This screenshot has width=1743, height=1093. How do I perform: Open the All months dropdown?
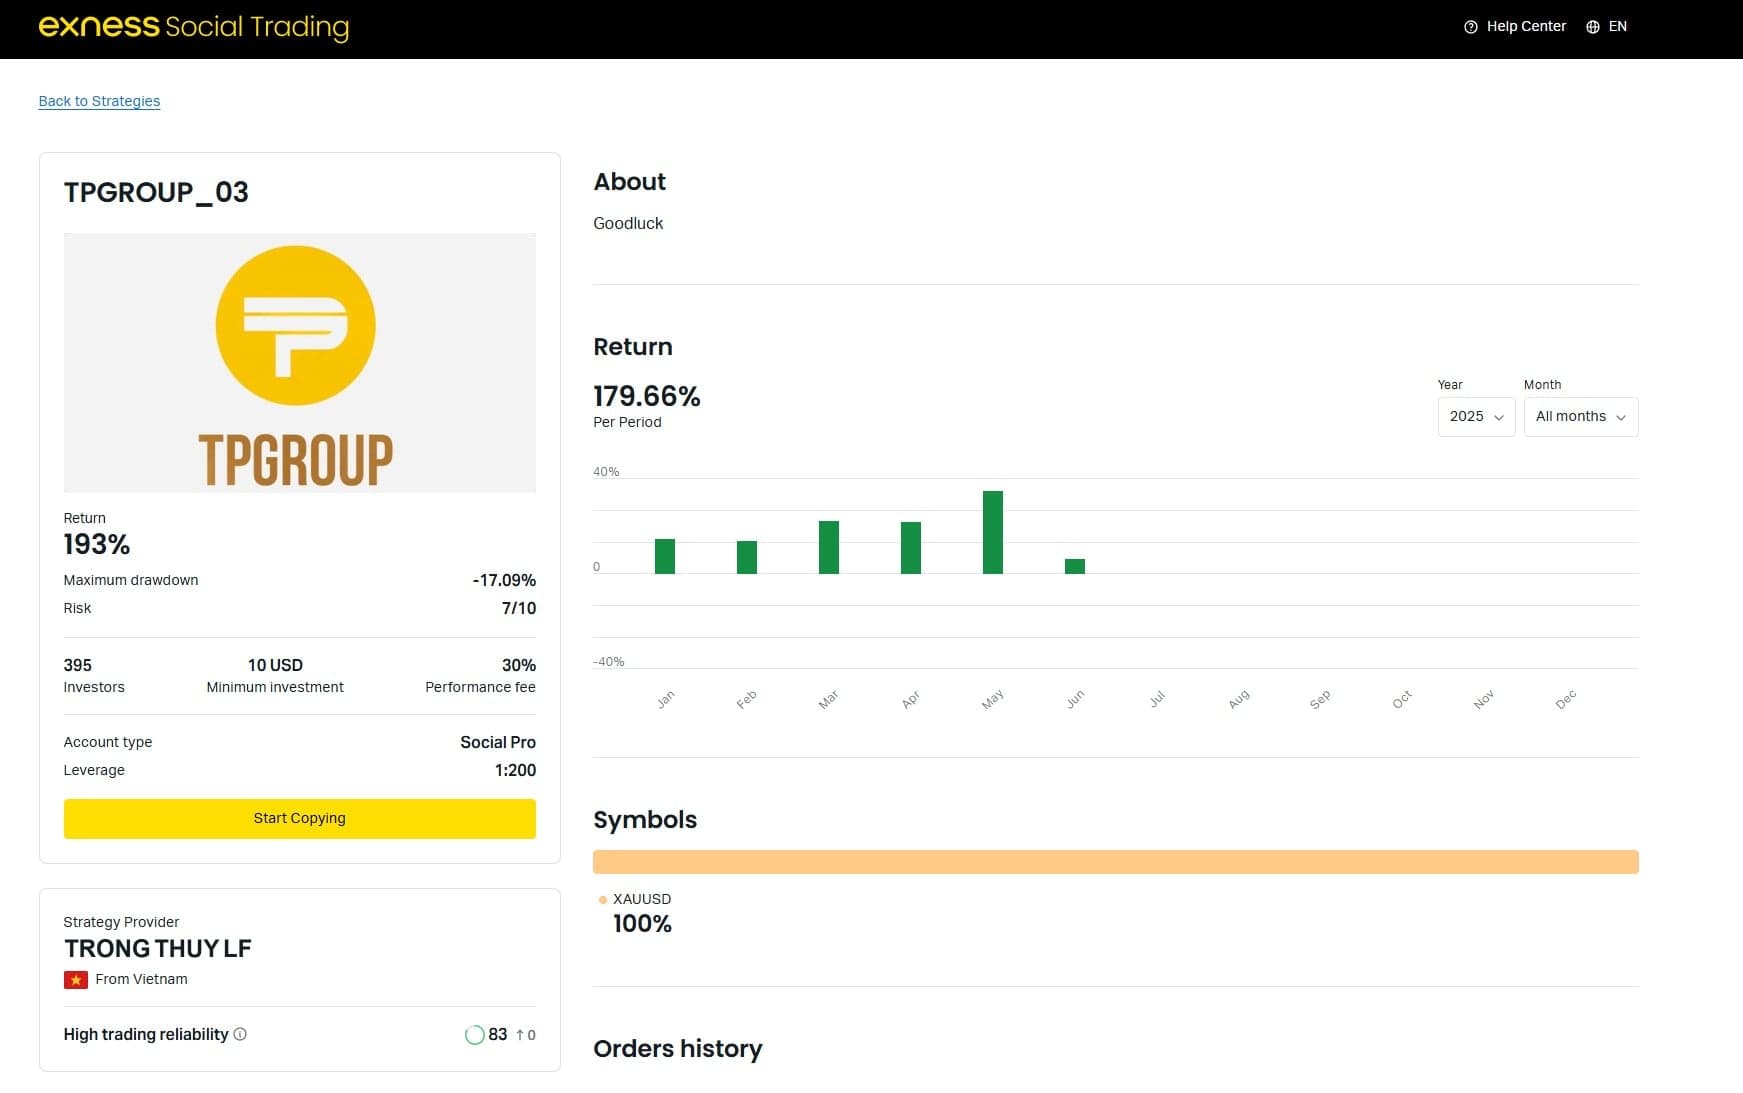tap(1580, 417)
